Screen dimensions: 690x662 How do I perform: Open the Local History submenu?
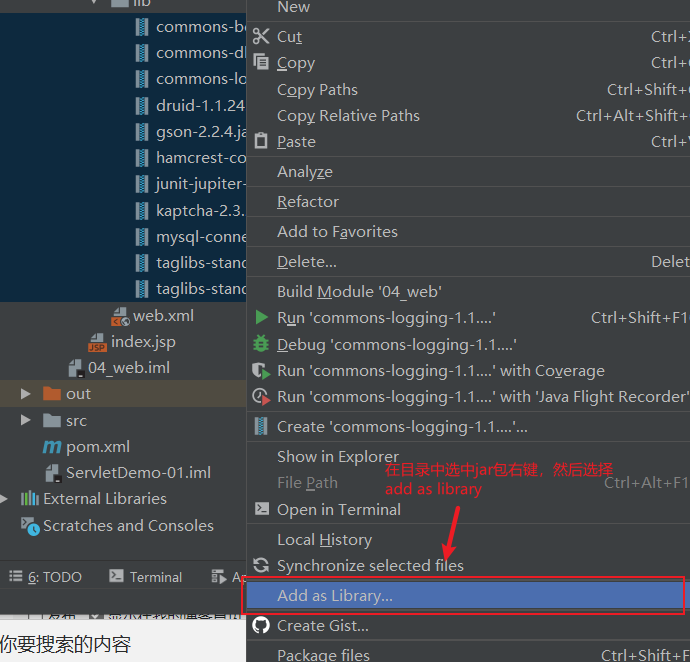pos(325,540)
